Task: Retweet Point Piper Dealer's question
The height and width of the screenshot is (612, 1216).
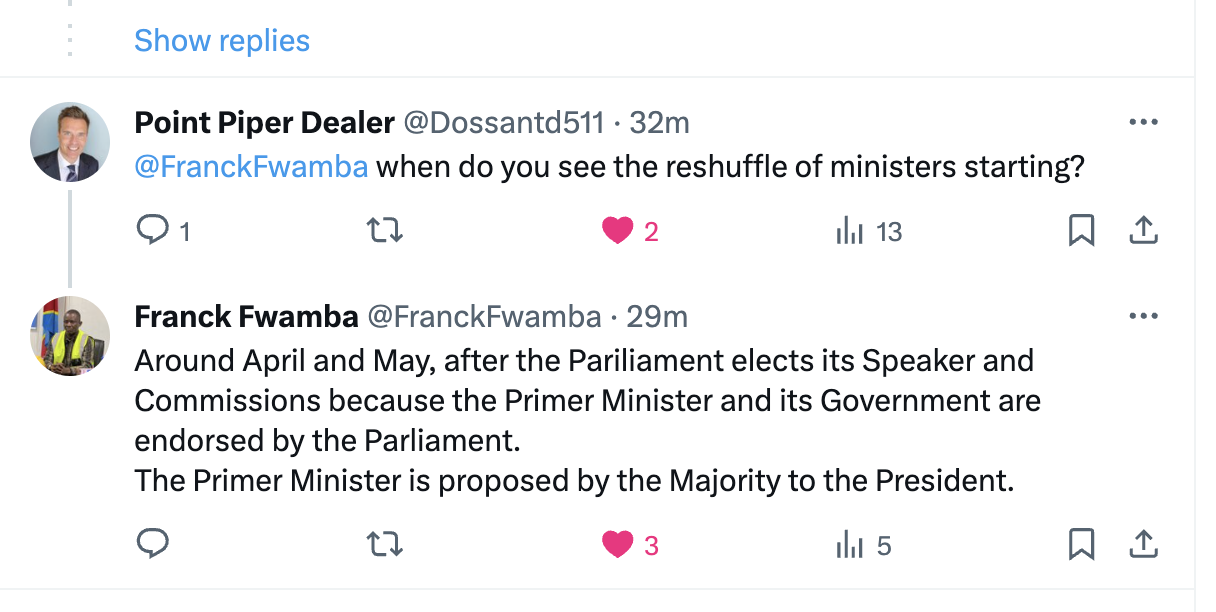Action: 384,232
